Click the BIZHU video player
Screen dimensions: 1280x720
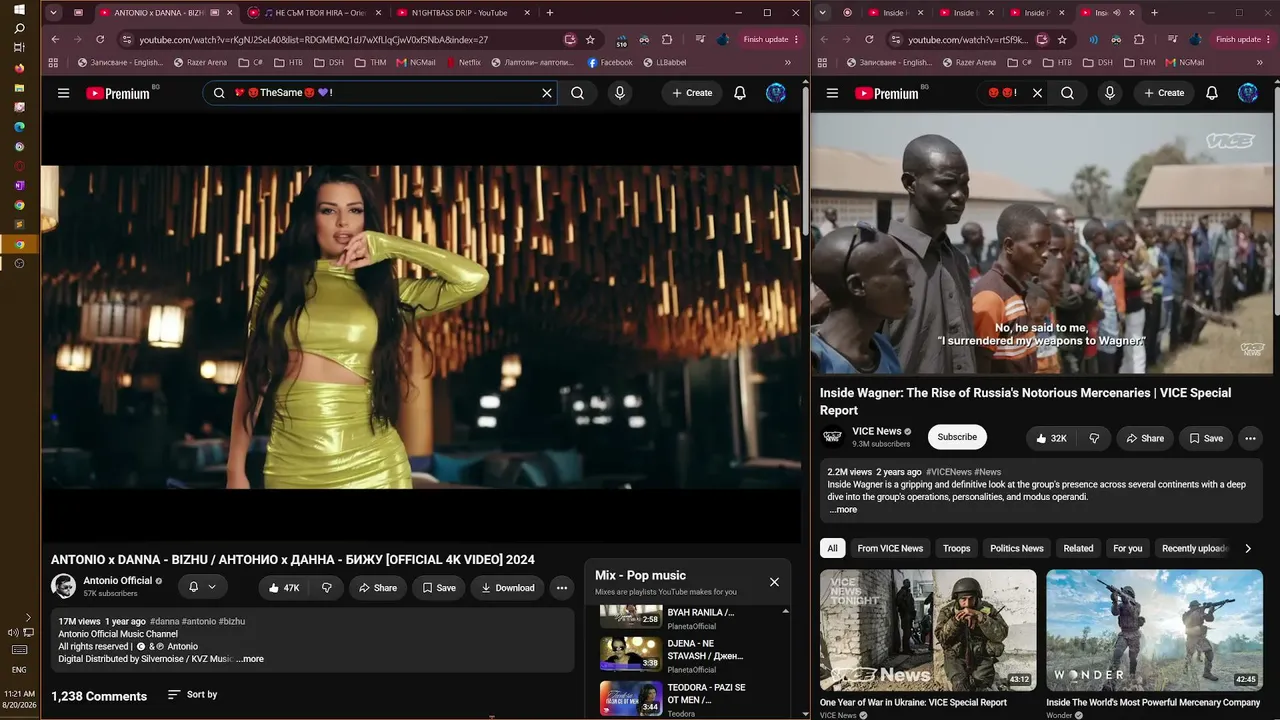coord(421,327)
